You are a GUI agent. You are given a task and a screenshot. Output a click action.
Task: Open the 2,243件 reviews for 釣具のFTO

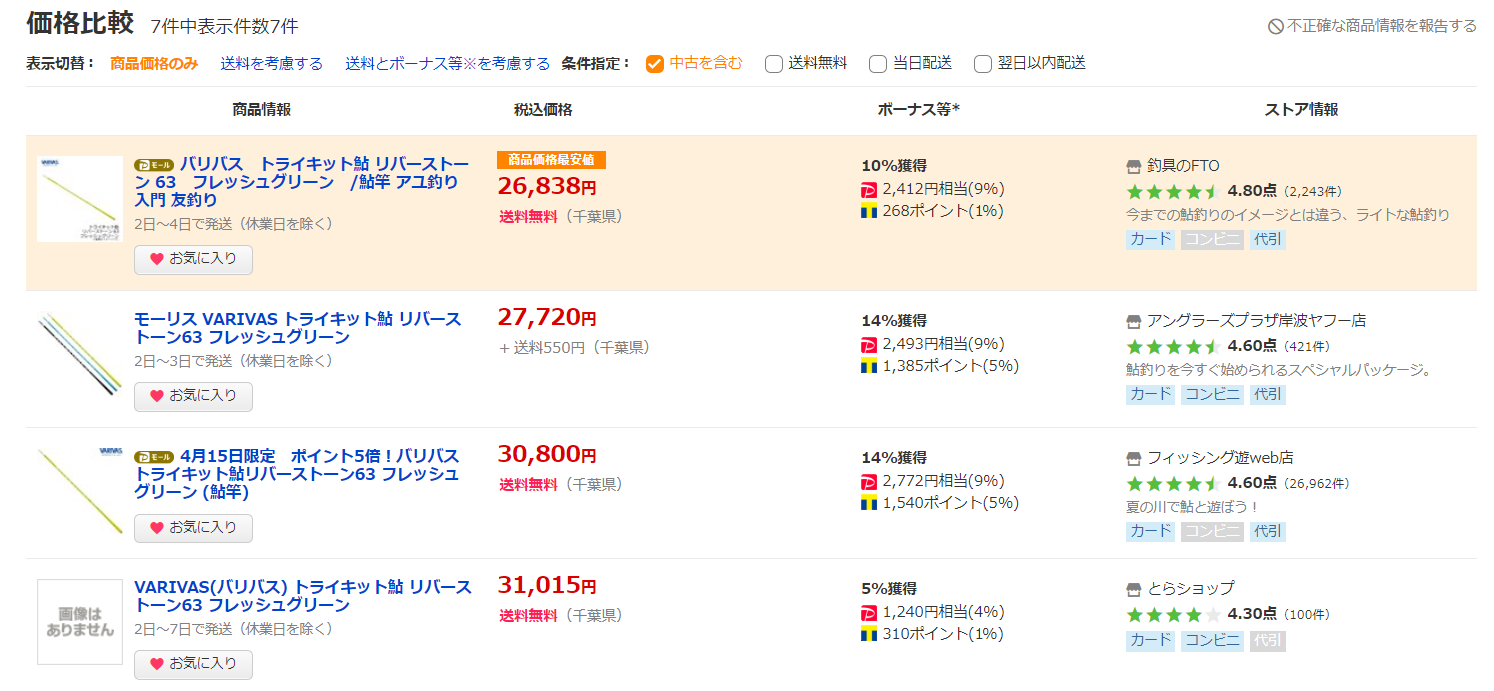click(1313, 192)
